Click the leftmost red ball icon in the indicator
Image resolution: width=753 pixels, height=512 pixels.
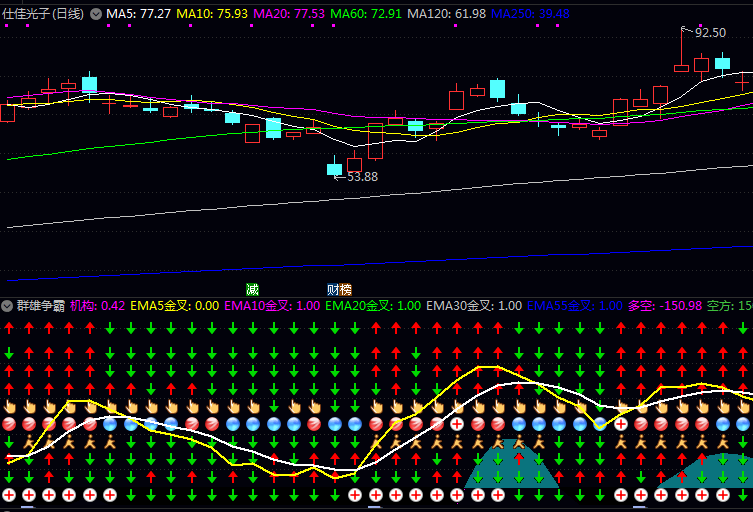coord(9,424)
